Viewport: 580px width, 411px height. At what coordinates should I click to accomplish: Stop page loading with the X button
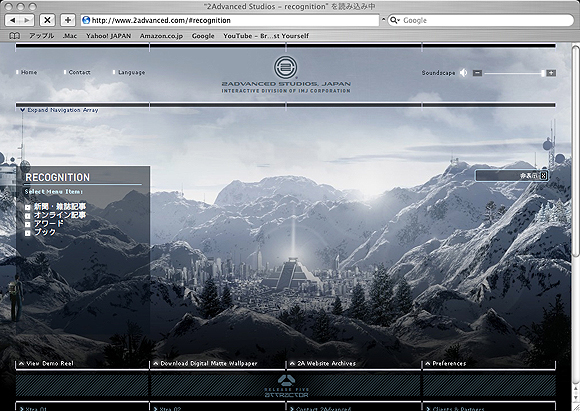(x=47, y=20)
